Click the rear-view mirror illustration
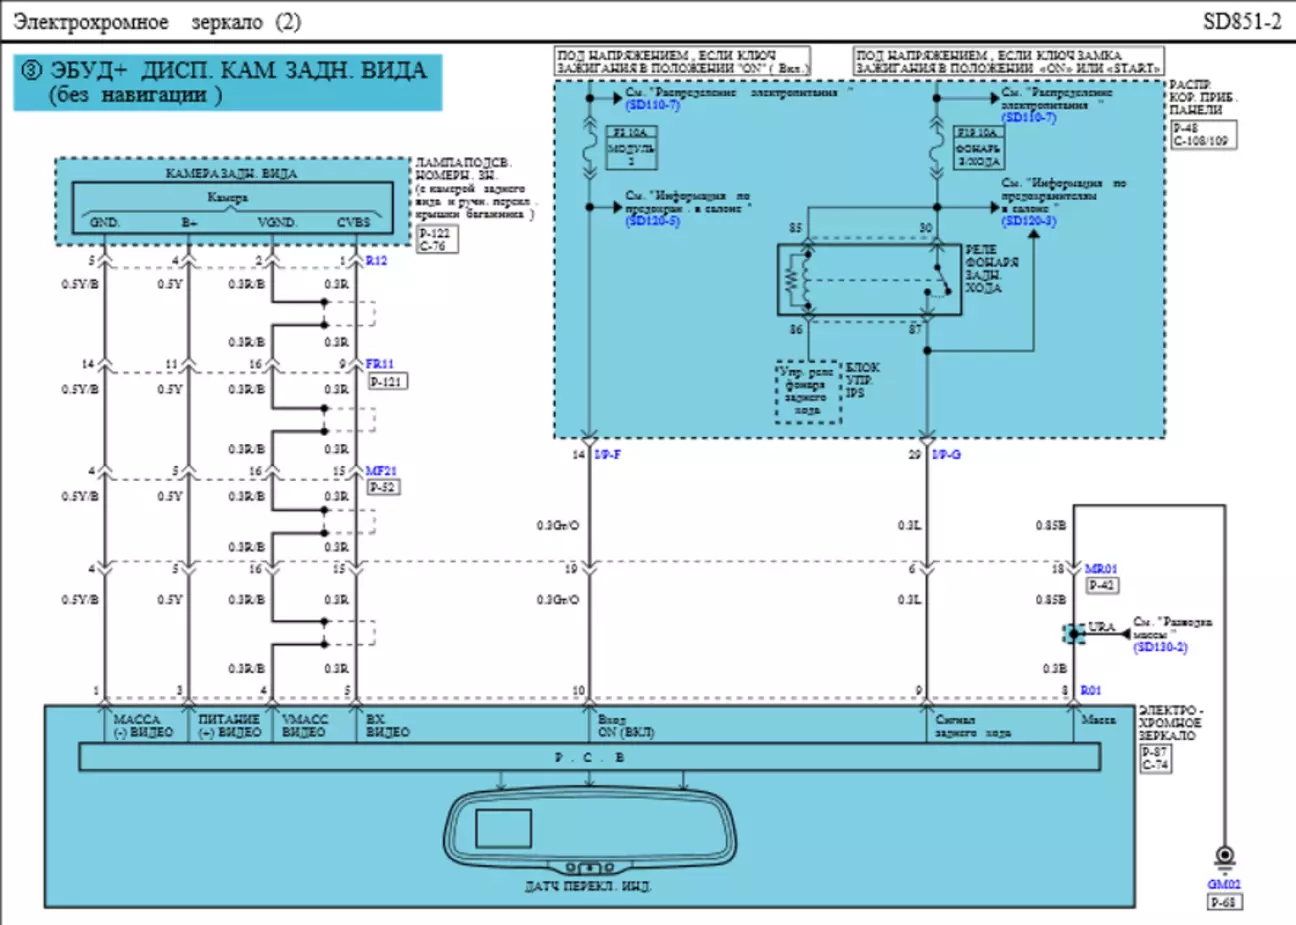 point(589,830)
